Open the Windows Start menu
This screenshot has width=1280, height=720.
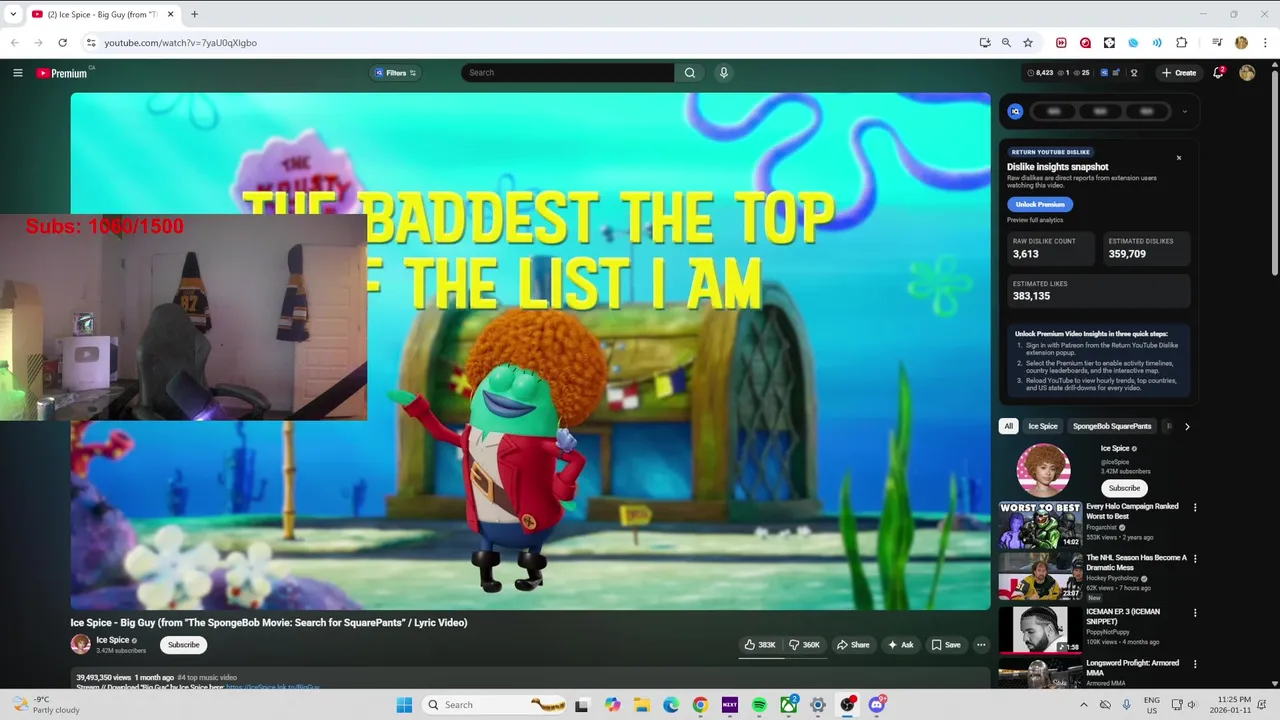click(x=404, y=705)
